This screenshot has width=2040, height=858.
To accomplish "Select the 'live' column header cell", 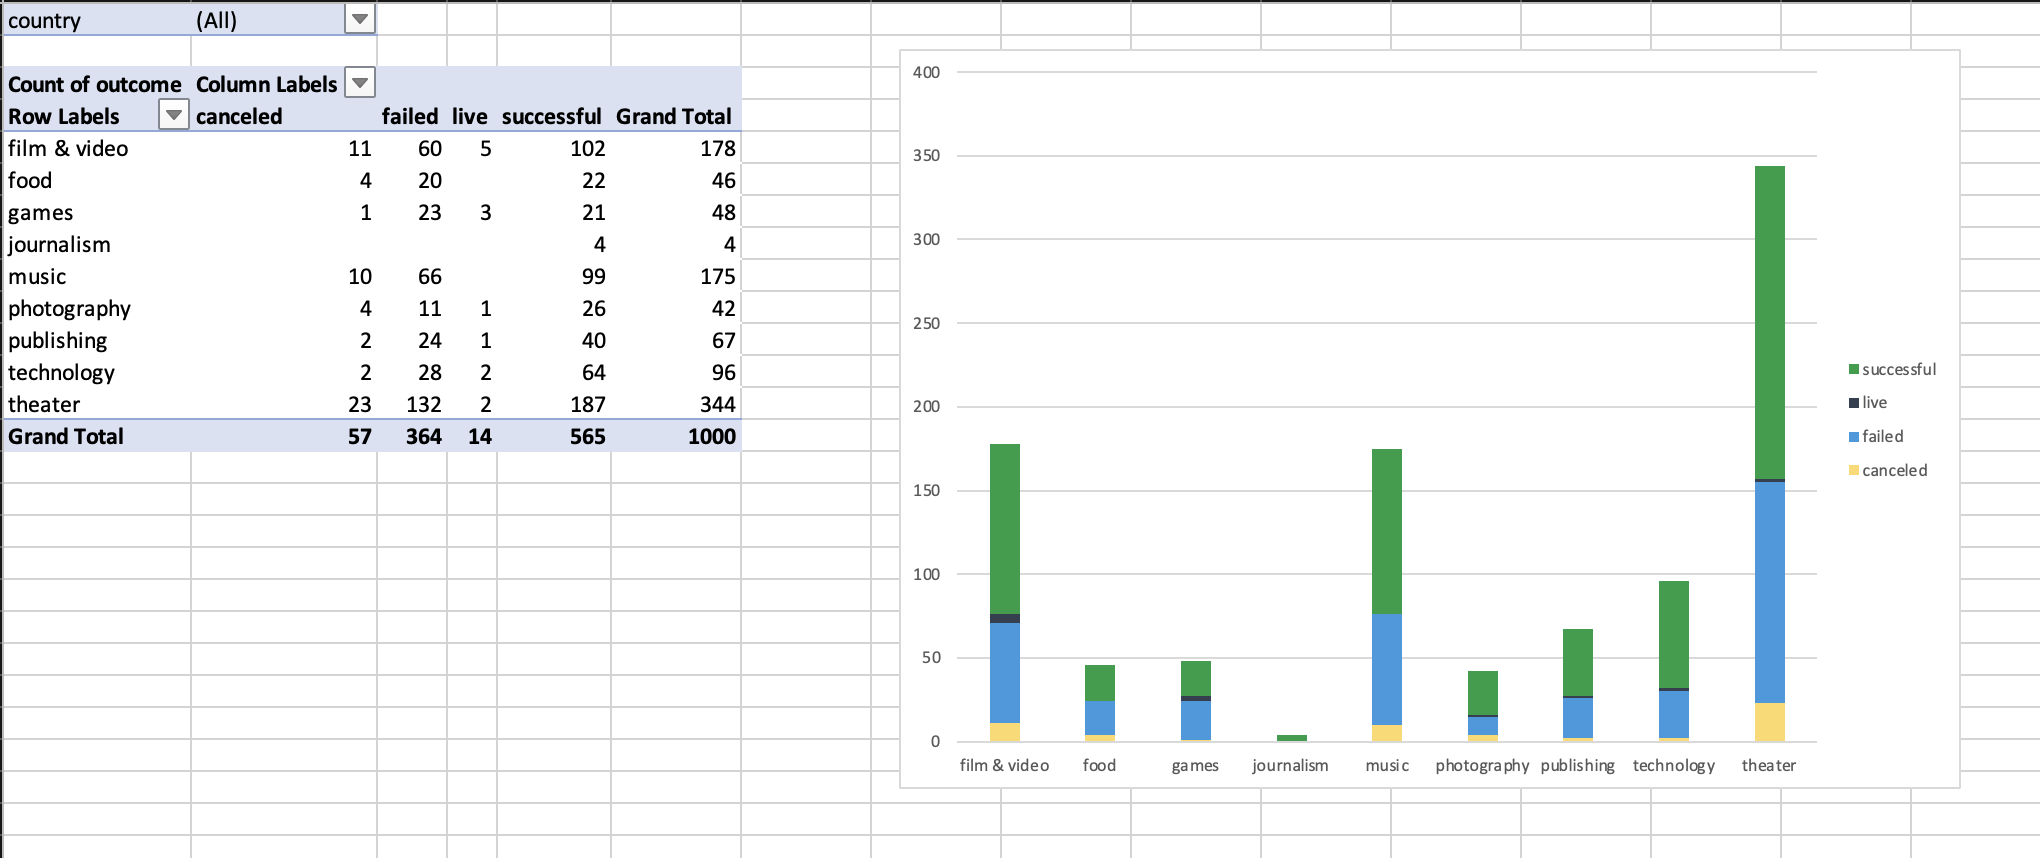I will pos(469,116).
